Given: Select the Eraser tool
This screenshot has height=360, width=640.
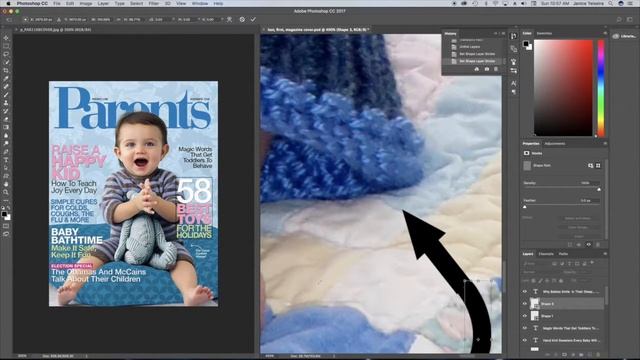Looking at the screenshot, I should pyautogui.click(x=6, y=119).
